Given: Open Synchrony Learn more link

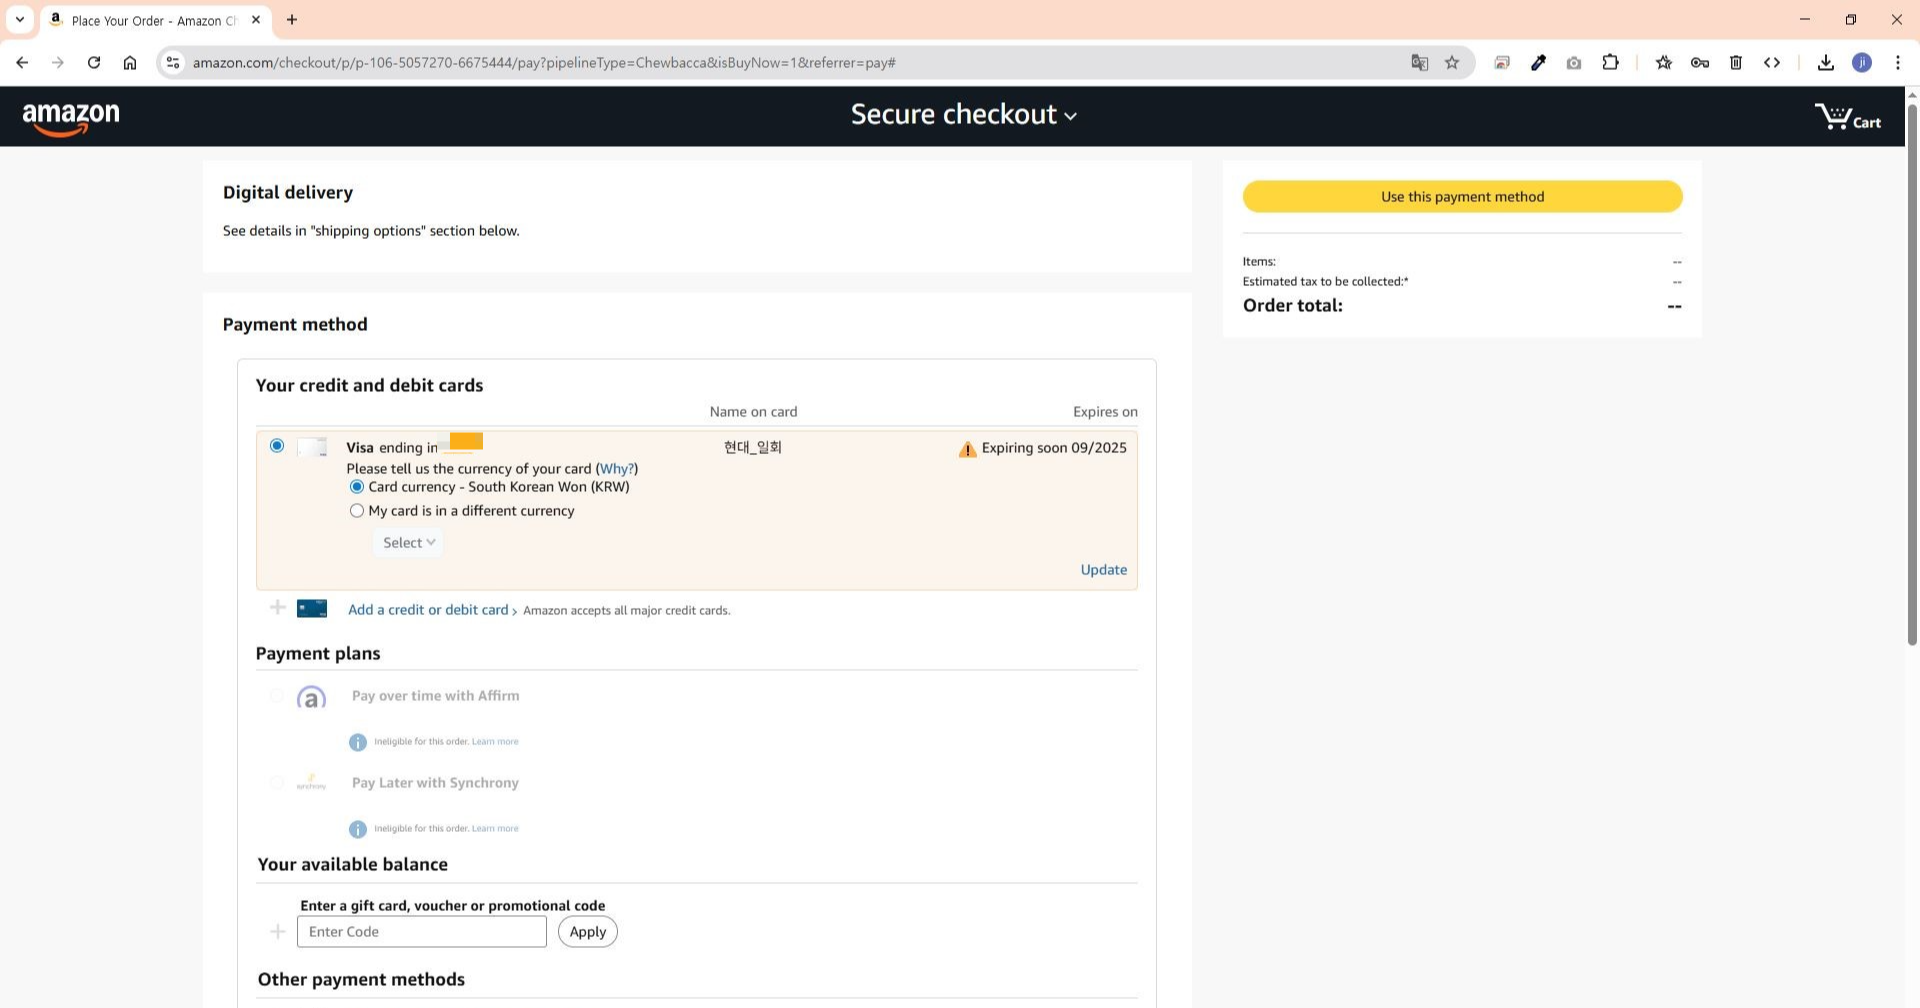Looking at the screenshot, I should pos(495,829).
